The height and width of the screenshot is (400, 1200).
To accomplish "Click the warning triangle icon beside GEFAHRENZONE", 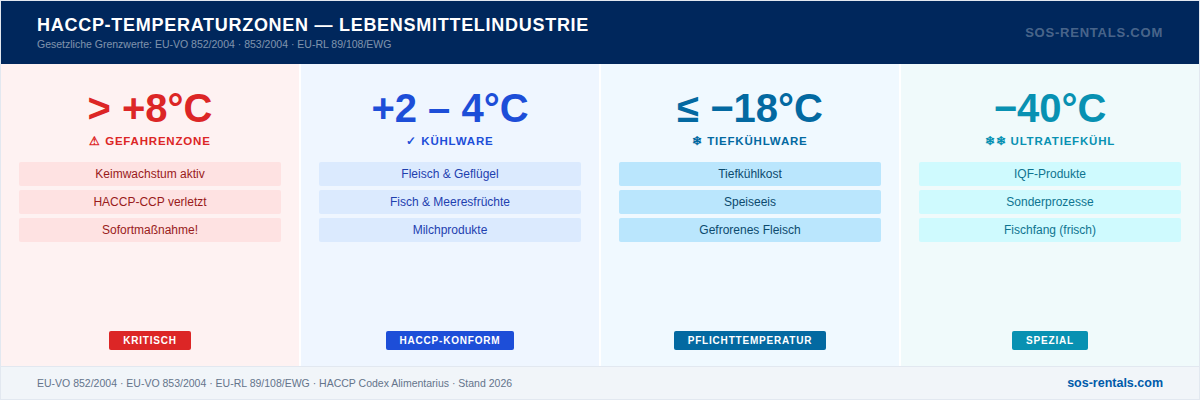I will click(94, 141).
